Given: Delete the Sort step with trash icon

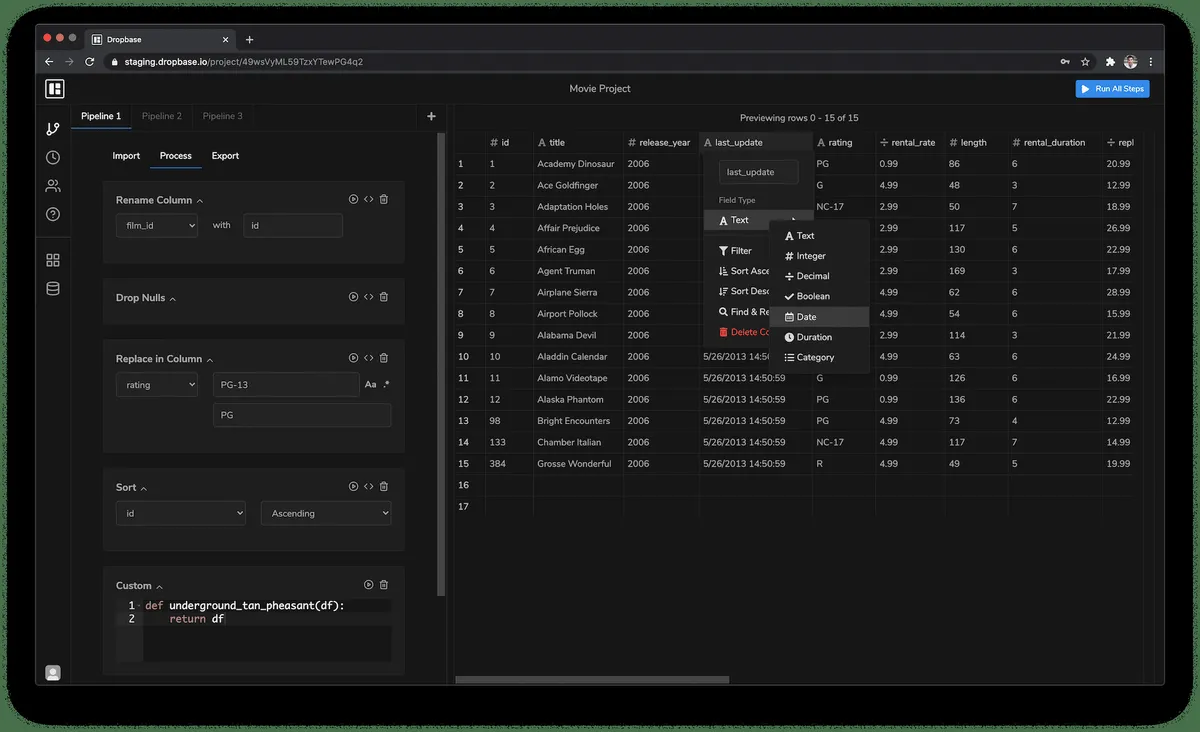Looking at the screenshot, I should 384,487.
